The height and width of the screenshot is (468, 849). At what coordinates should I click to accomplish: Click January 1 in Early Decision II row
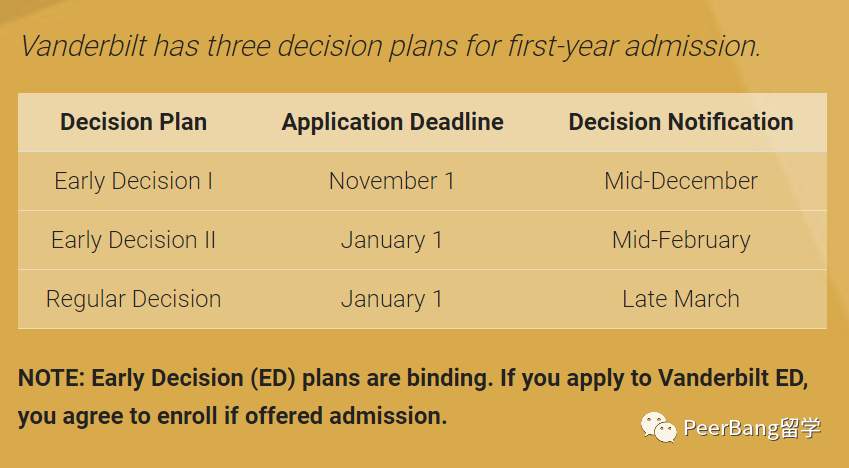392,240
